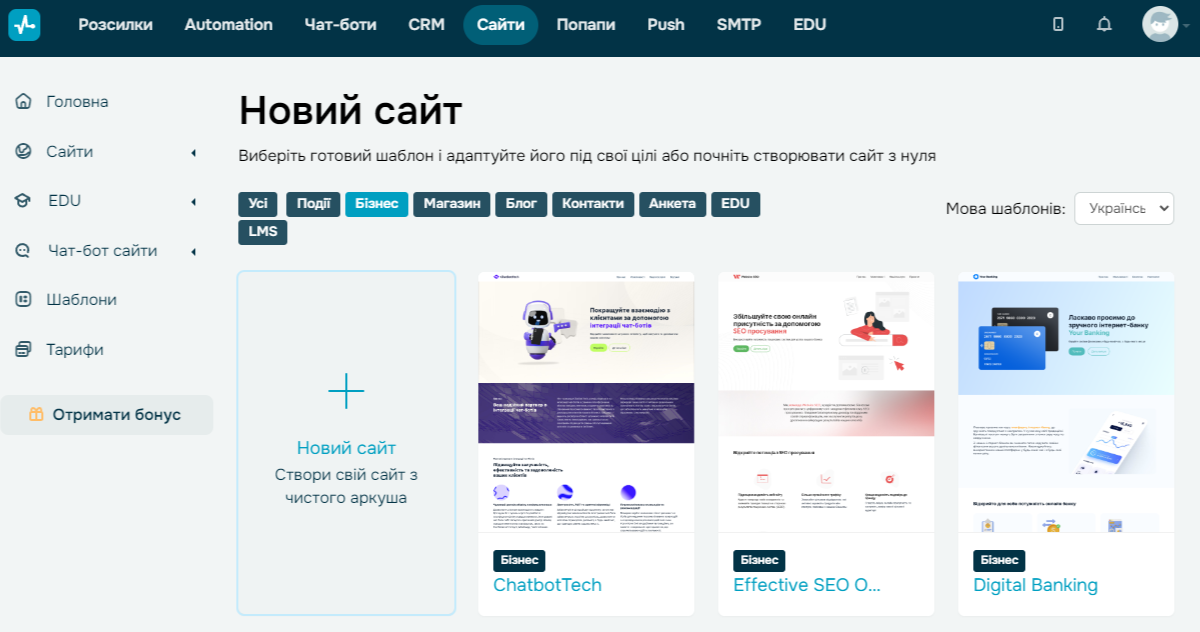Click the mobile app icon in header
1200x632 pixels.
[1057, 24]
